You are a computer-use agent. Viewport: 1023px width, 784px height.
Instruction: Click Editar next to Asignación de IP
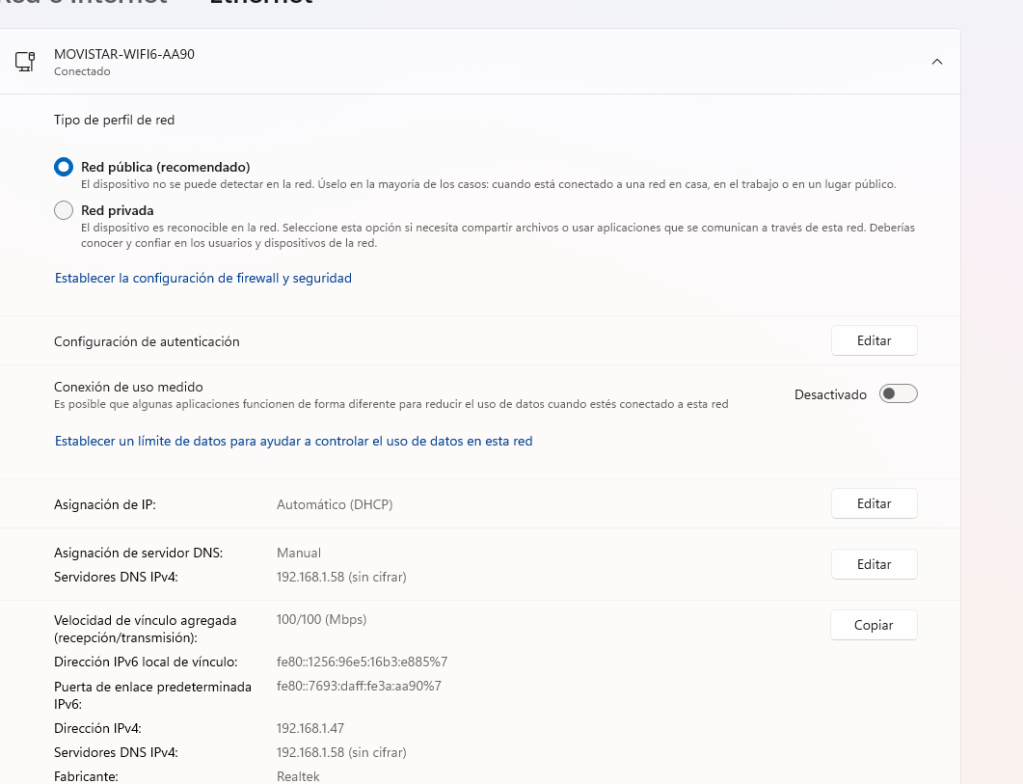(873, 504)
